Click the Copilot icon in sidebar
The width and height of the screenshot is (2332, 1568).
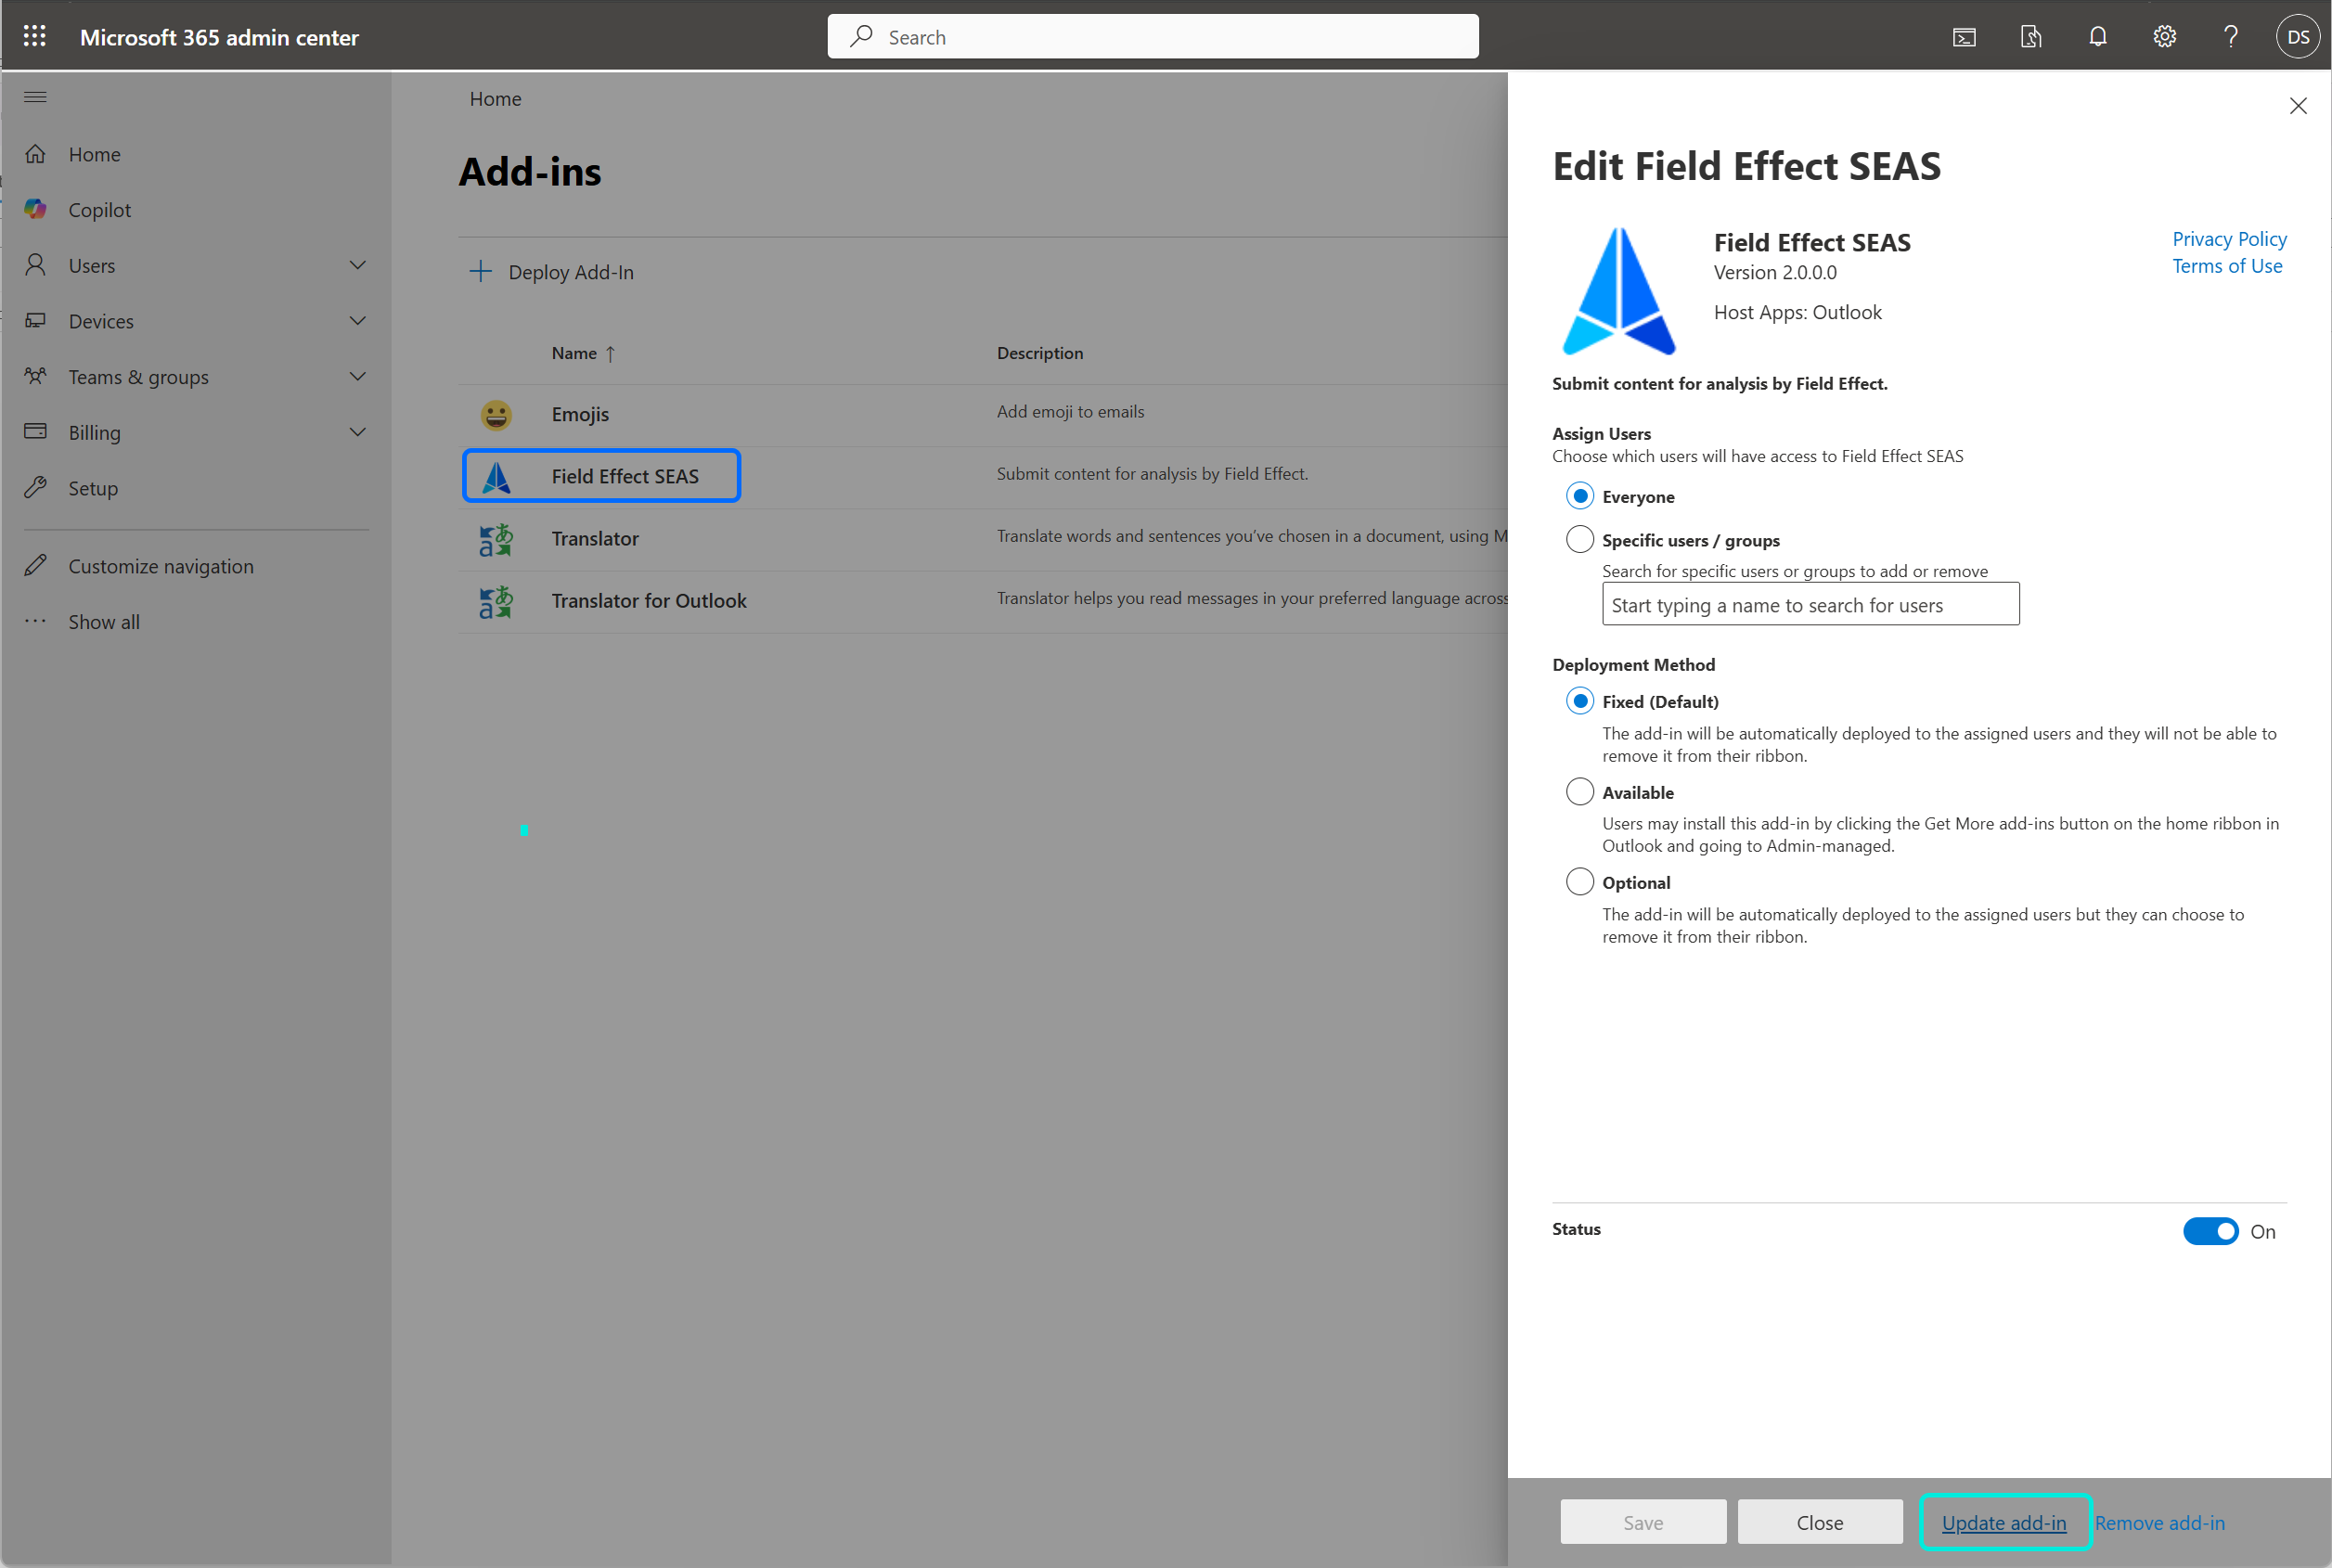pyautogui.click(x=36, y=209)
